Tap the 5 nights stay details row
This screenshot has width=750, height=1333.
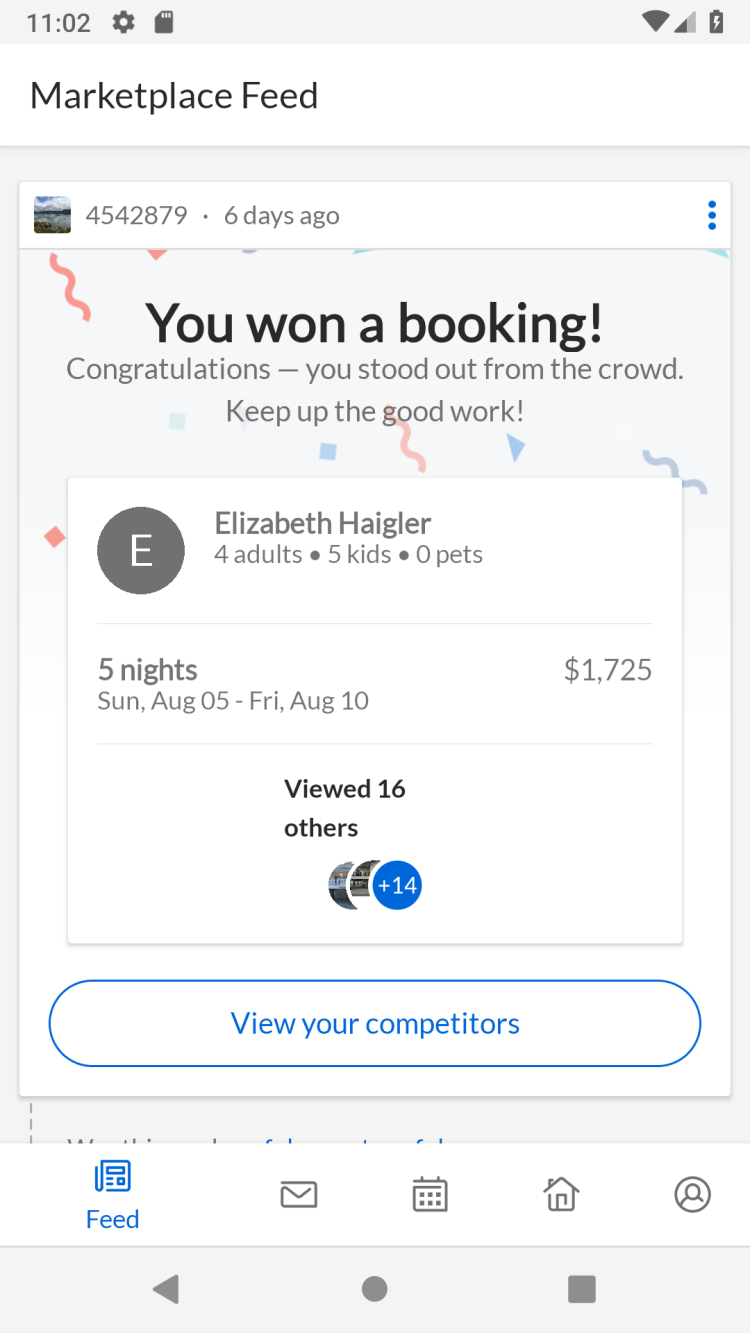coord(233,684)
